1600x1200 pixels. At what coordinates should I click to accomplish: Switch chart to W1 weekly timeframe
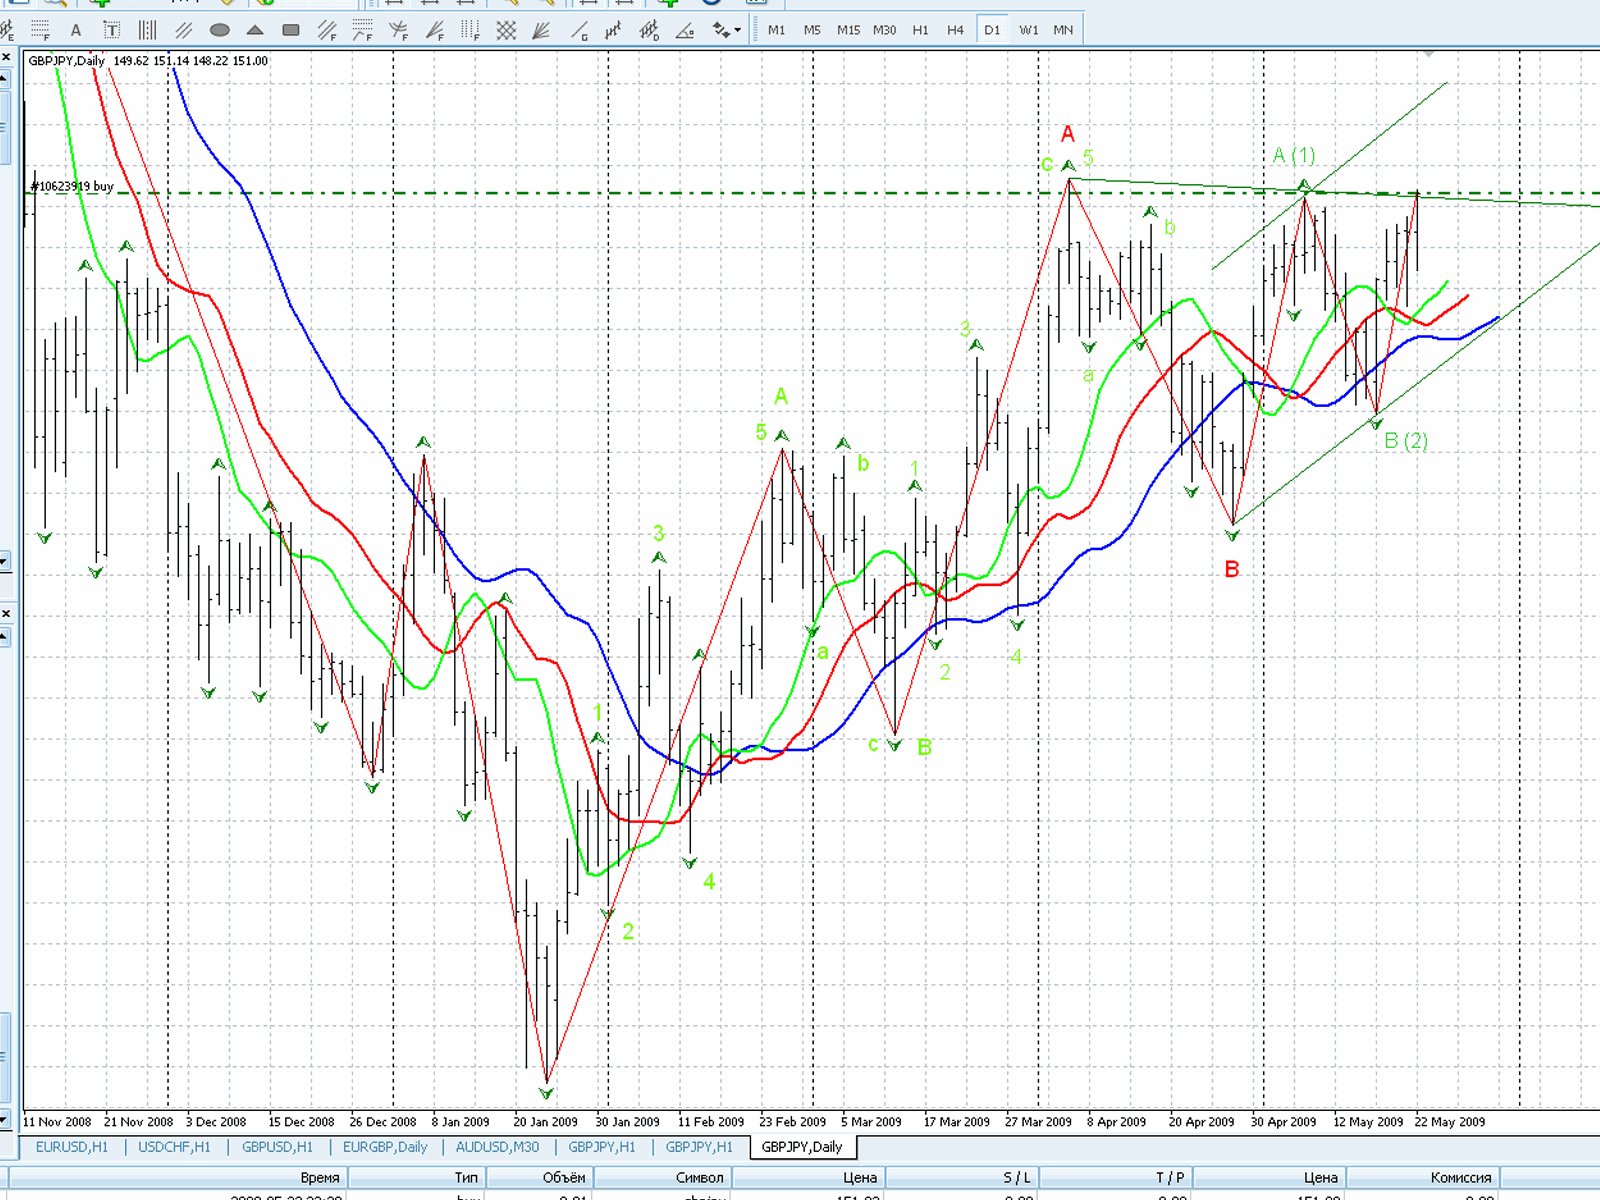1028,30
